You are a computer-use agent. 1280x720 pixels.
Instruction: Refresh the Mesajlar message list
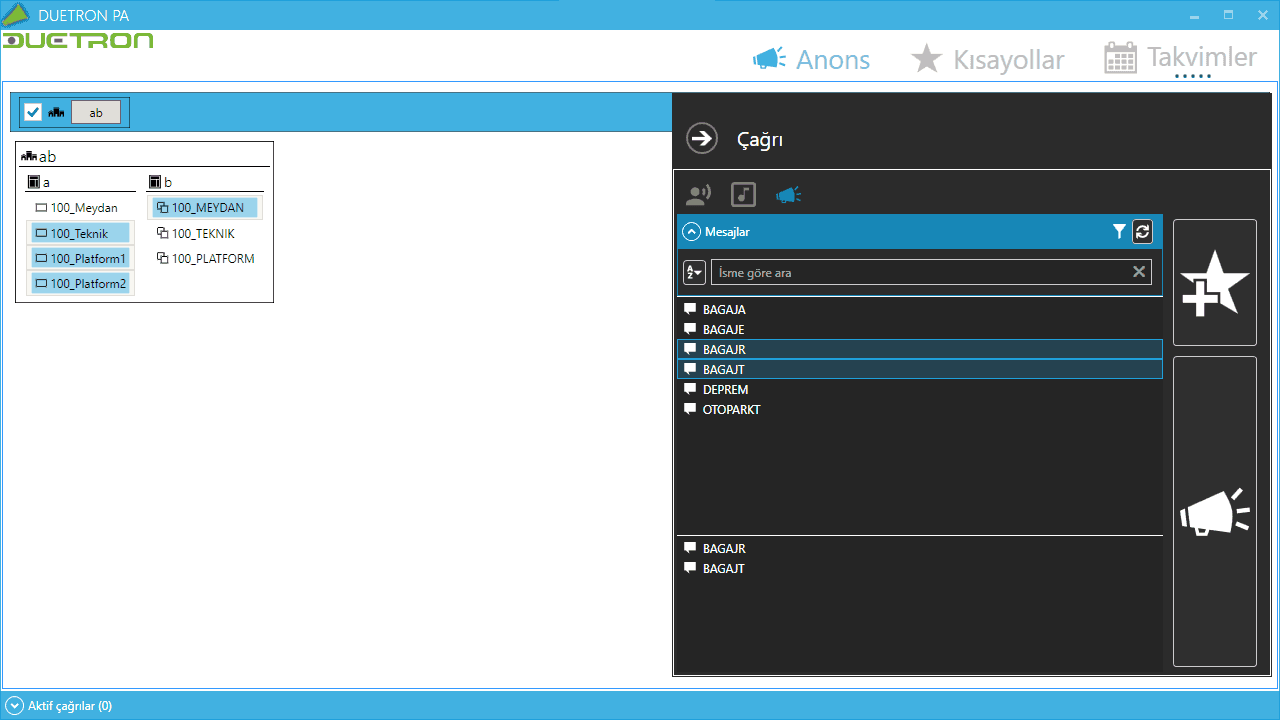click(1142, 232)
